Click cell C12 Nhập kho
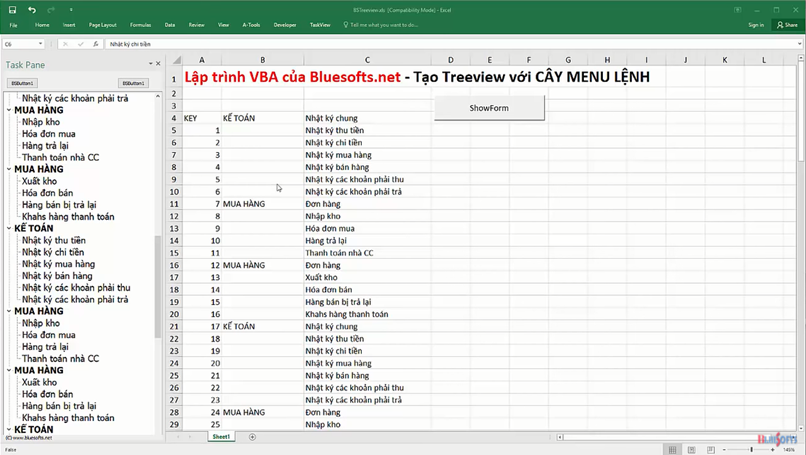Screen dimensions: 806x455 [x=368, y=216]
